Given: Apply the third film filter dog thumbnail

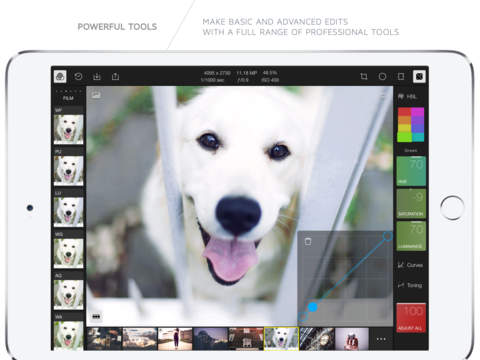Looking at the screenshot, I should coord(68,212).
